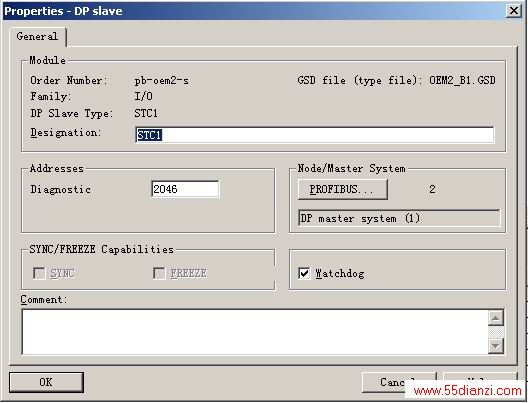528x403 pixels.
Task: Confirm the dialog with the OK button
Action: 46,382
